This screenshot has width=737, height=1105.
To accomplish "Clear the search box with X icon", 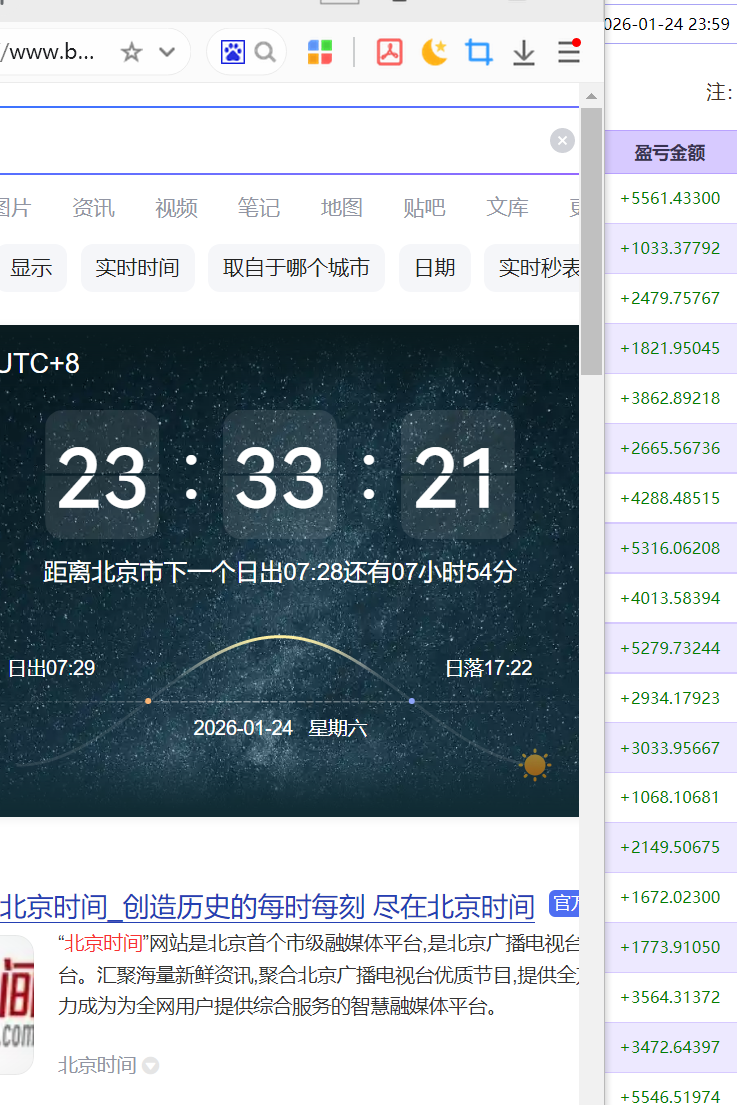I will pos(562,141).
